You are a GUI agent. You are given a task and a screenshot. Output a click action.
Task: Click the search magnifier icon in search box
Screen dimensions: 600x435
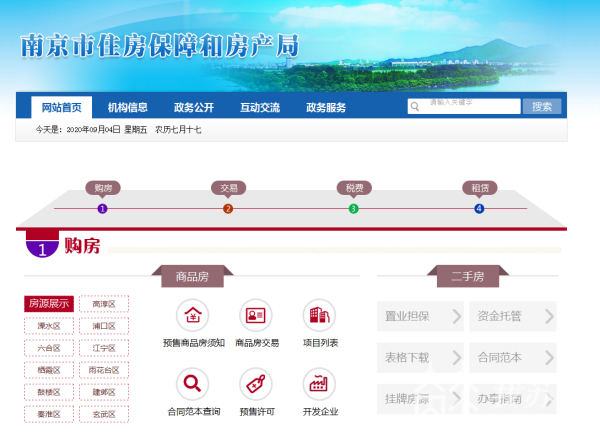[416, 106]
